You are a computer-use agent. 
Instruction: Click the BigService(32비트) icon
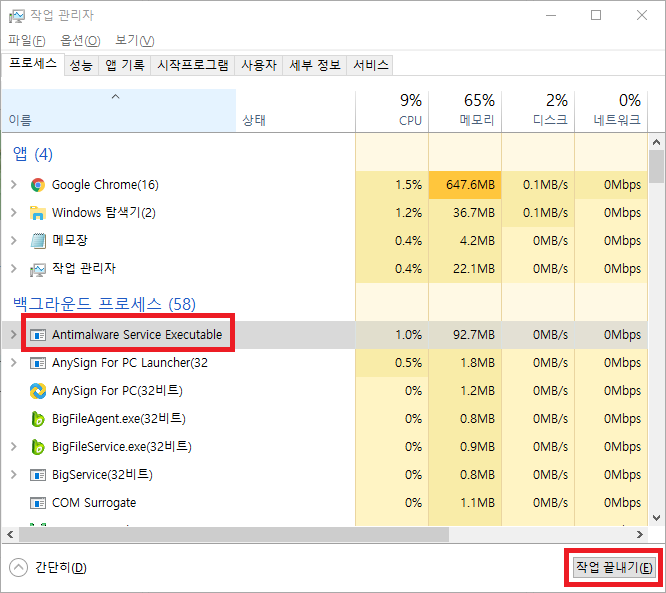tap(38, 475)
